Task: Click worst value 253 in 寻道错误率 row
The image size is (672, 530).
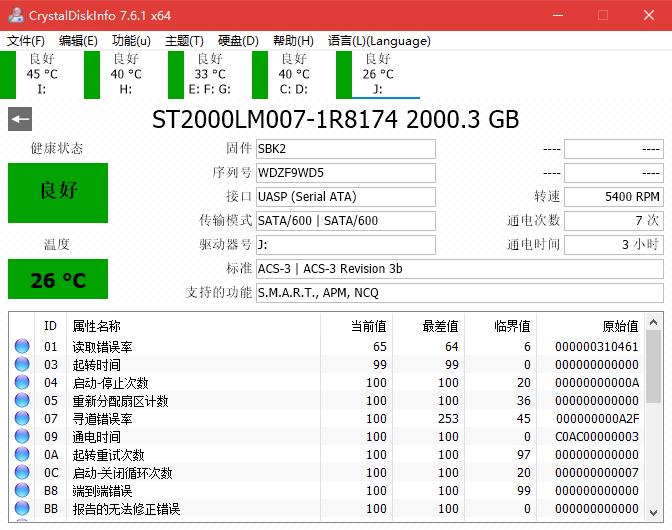Action: pyautogui.click(x=448, y=418)
